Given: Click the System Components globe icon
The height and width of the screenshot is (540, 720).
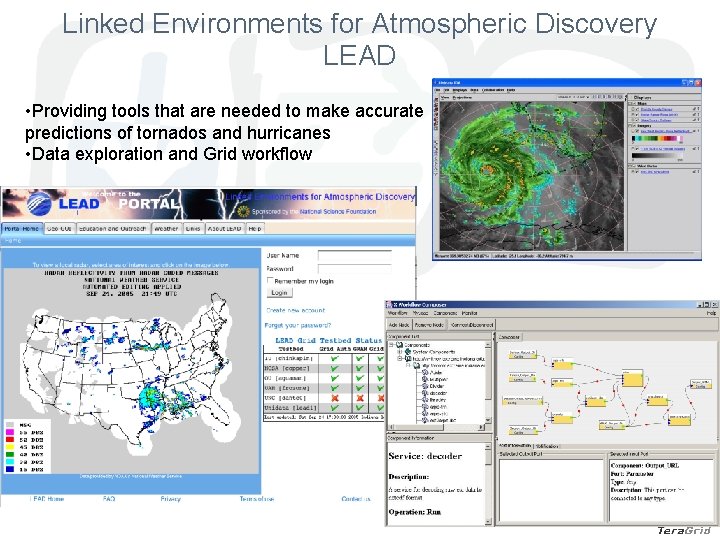Looking at the screenshot, I should point(408,352).
